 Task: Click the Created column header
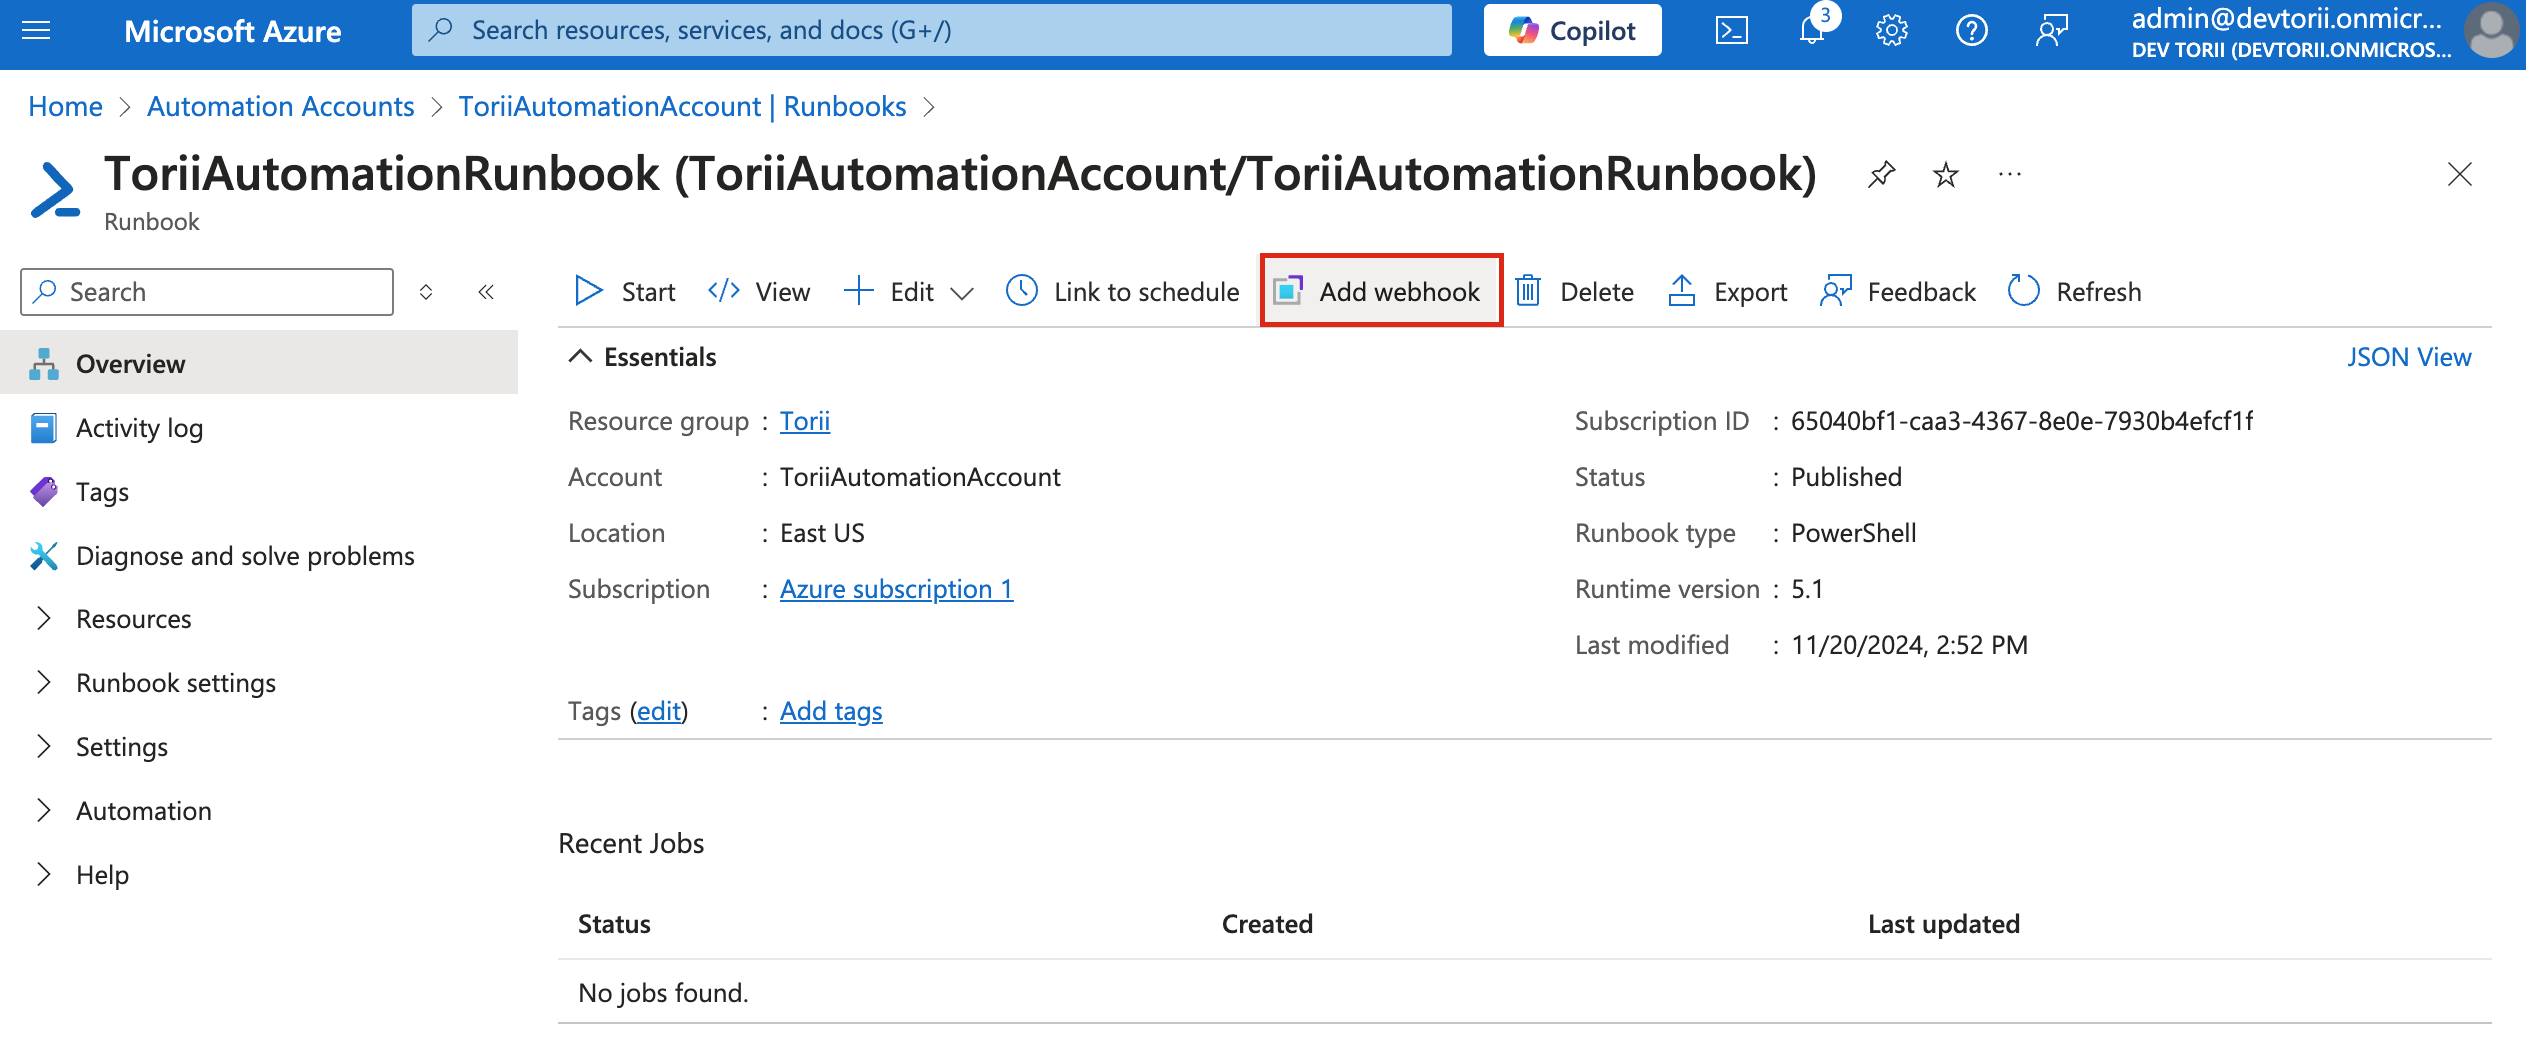(1267, 924)
